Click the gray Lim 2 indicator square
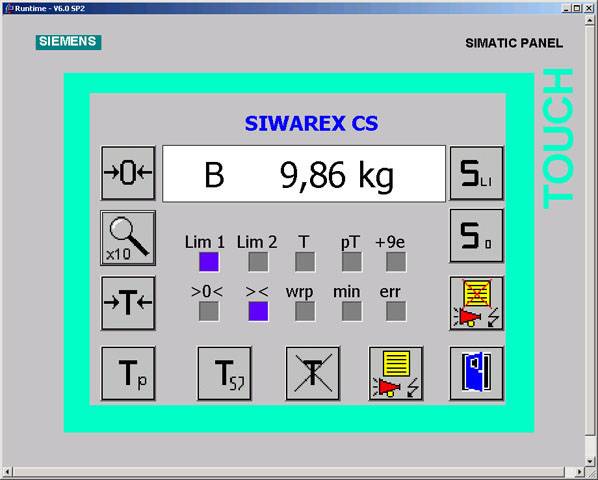Screen dimensions: 598x480 click(258, 262)
